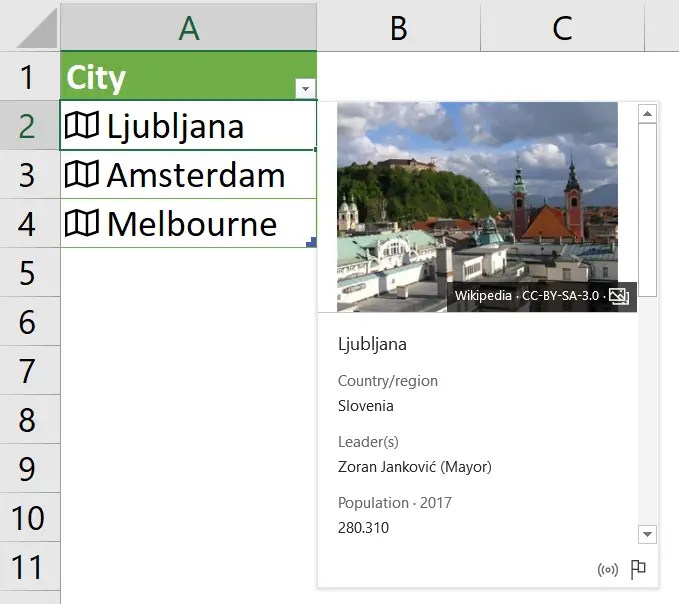Viewport: 679px width, 604px height.
Task: Click the geography icon next to Amsterdam
Action: point(81,174)
